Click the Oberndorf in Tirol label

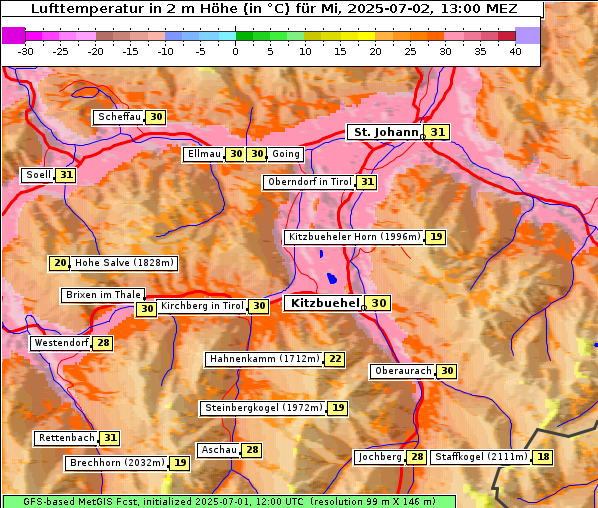click(x=309, y=182)
